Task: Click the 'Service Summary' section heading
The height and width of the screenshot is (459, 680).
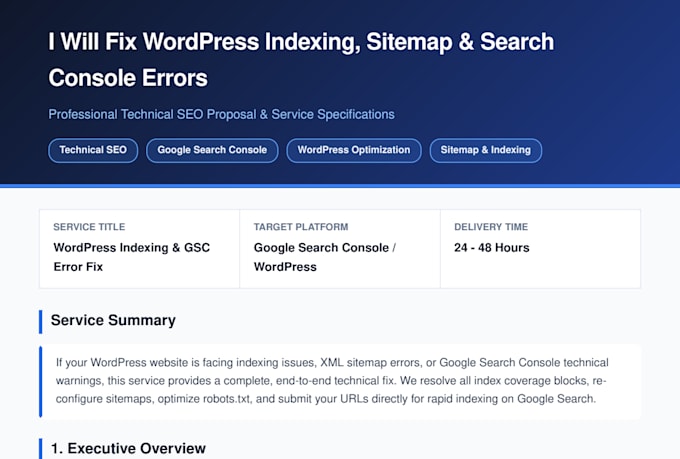Action: (x=113, y=321)
